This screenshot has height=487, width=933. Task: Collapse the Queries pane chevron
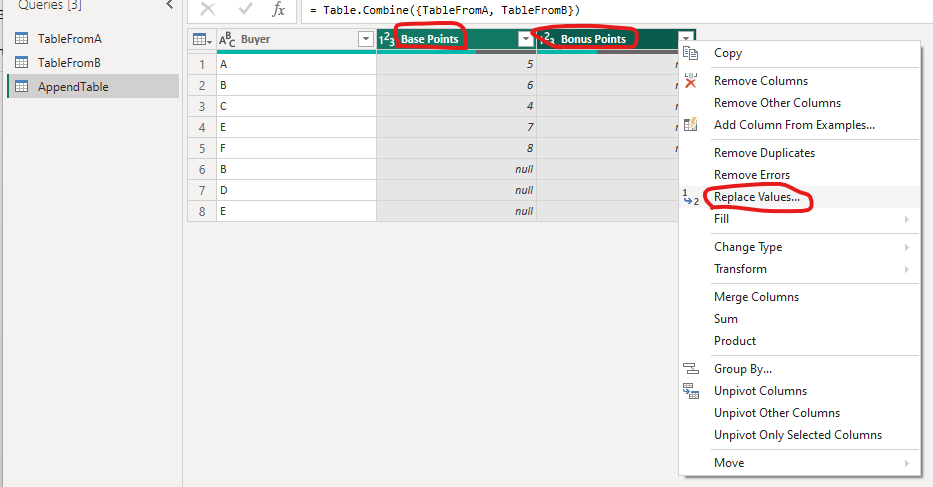click(x=170, y=5)
